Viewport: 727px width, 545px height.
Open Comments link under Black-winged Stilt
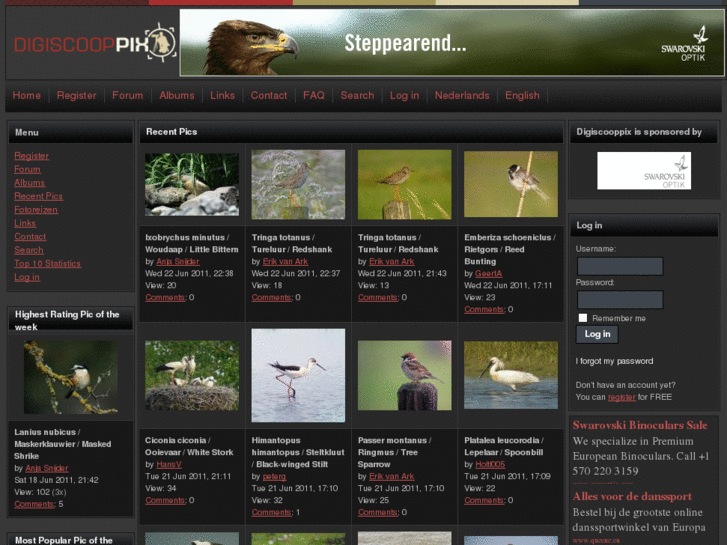[271, 512]
